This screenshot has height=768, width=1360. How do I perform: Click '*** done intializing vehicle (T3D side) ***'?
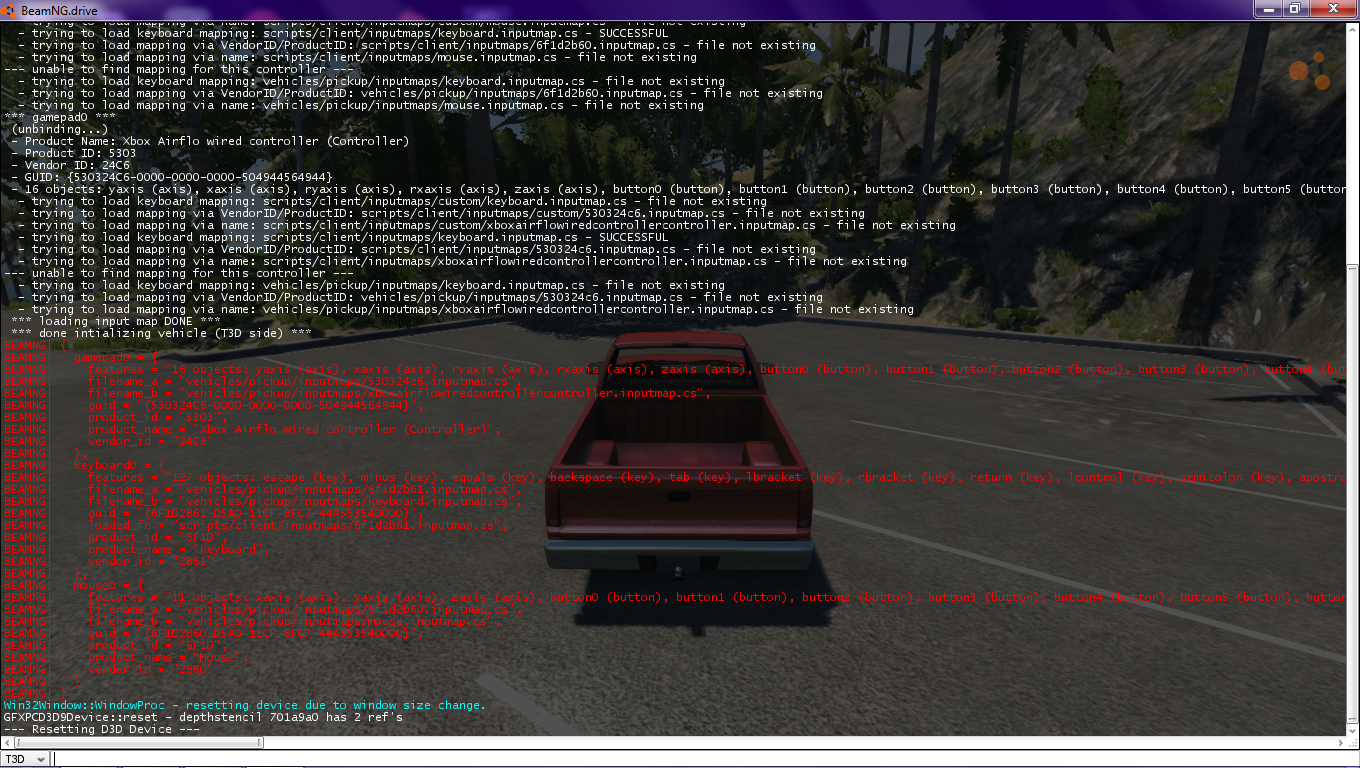click(x=161, y=333)
